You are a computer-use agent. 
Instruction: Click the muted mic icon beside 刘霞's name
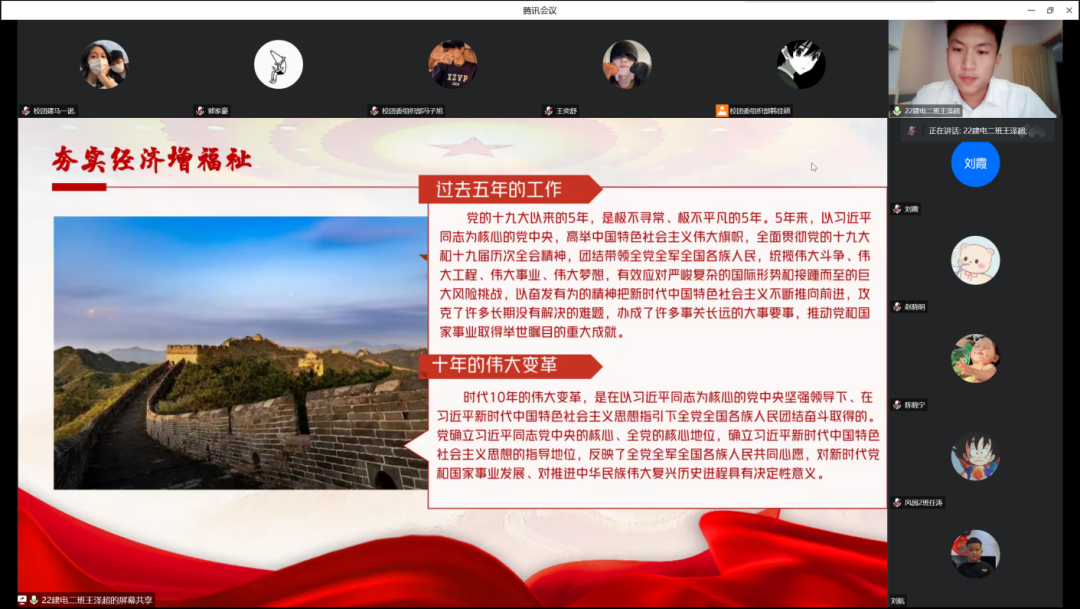[x=897, y=210]
